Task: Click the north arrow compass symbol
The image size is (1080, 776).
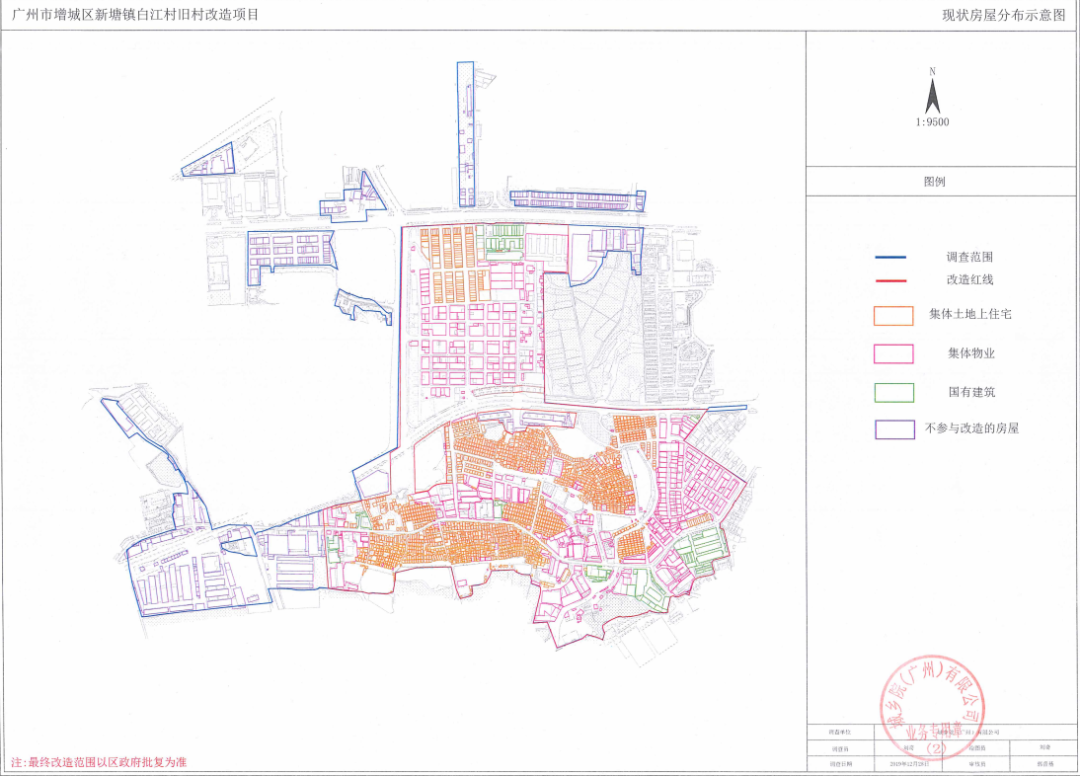Action: click(933, 96)
